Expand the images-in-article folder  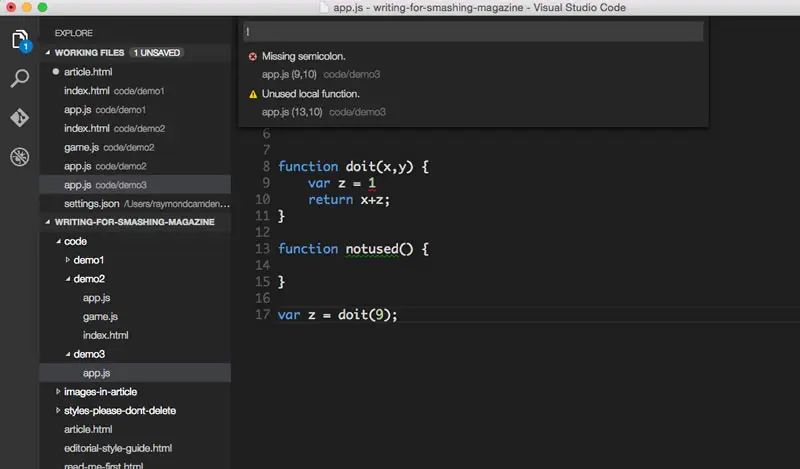click(58, 391)
